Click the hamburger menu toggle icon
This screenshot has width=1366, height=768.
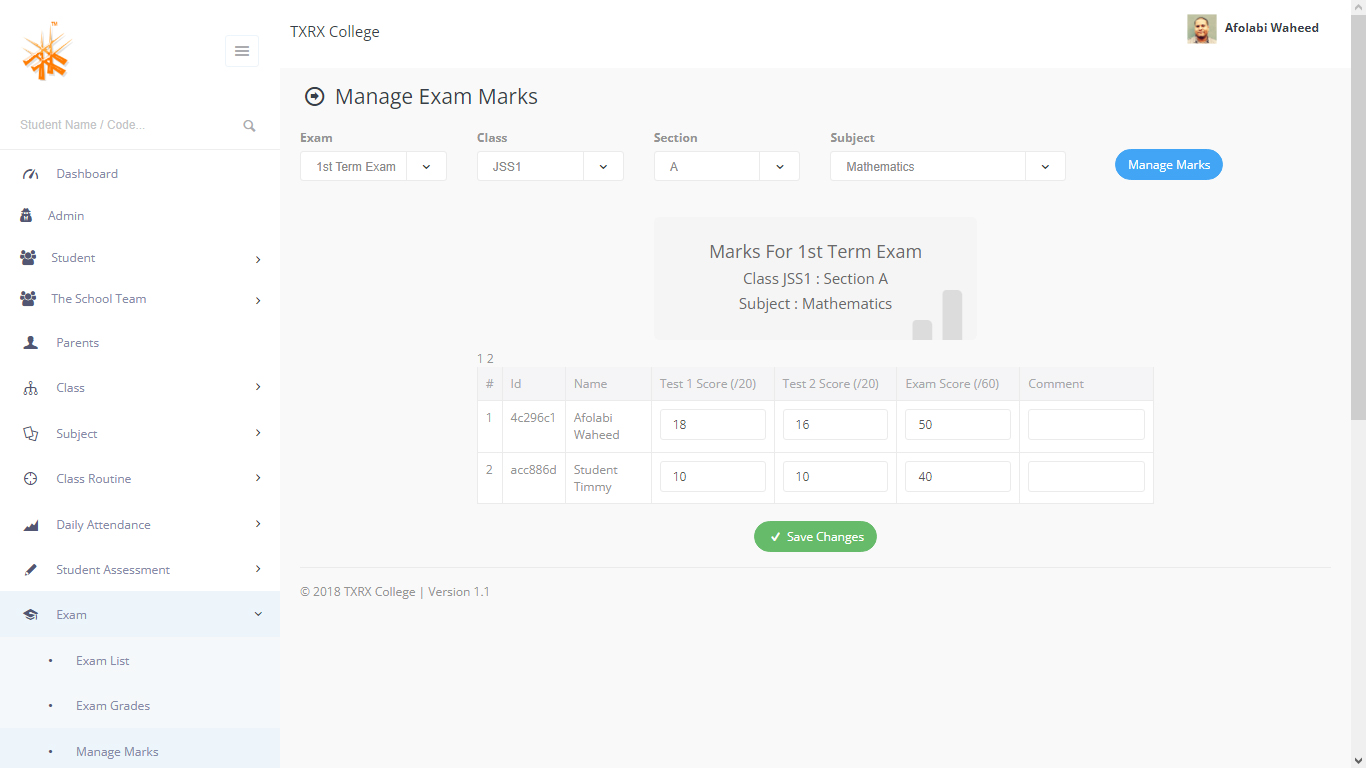pyautogui.click(x=242, y=51)
